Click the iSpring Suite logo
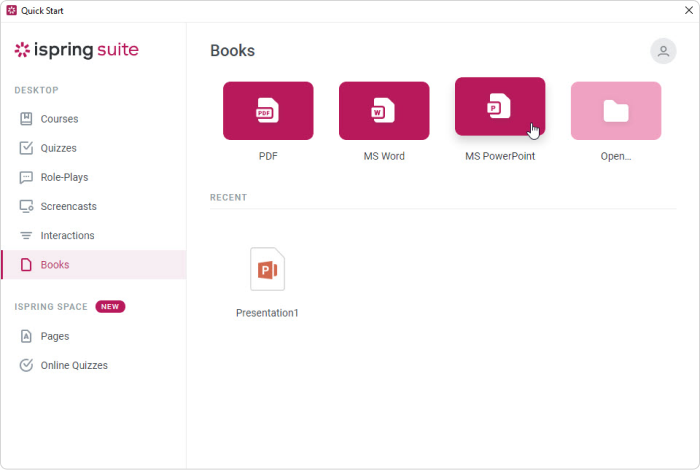This screenshot has height=470, width=700. (76, 50)
